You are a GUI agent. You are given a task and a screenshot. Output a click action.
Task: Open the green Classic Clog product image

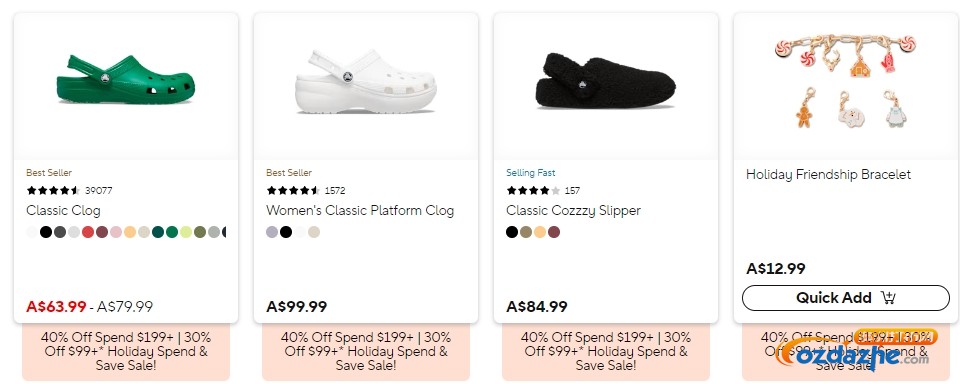126,80
